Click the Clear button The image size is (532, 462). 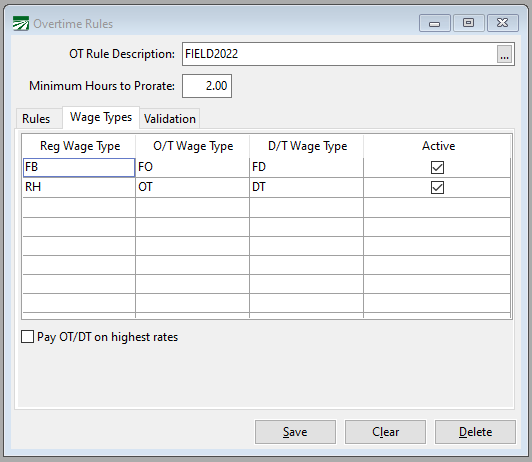[x=385, y=432]
